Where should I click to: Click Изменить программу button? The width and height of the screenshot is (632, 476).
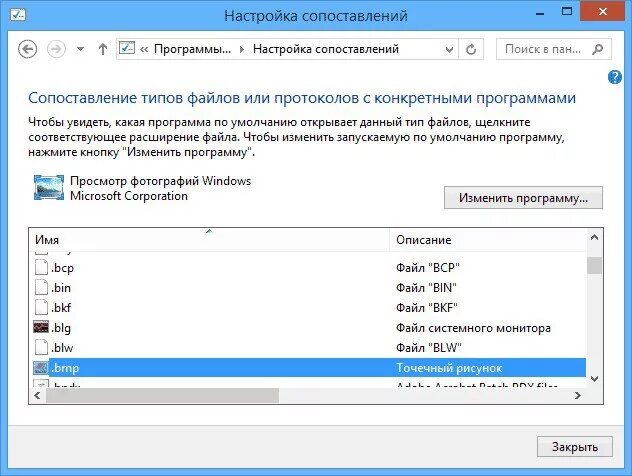523,198
